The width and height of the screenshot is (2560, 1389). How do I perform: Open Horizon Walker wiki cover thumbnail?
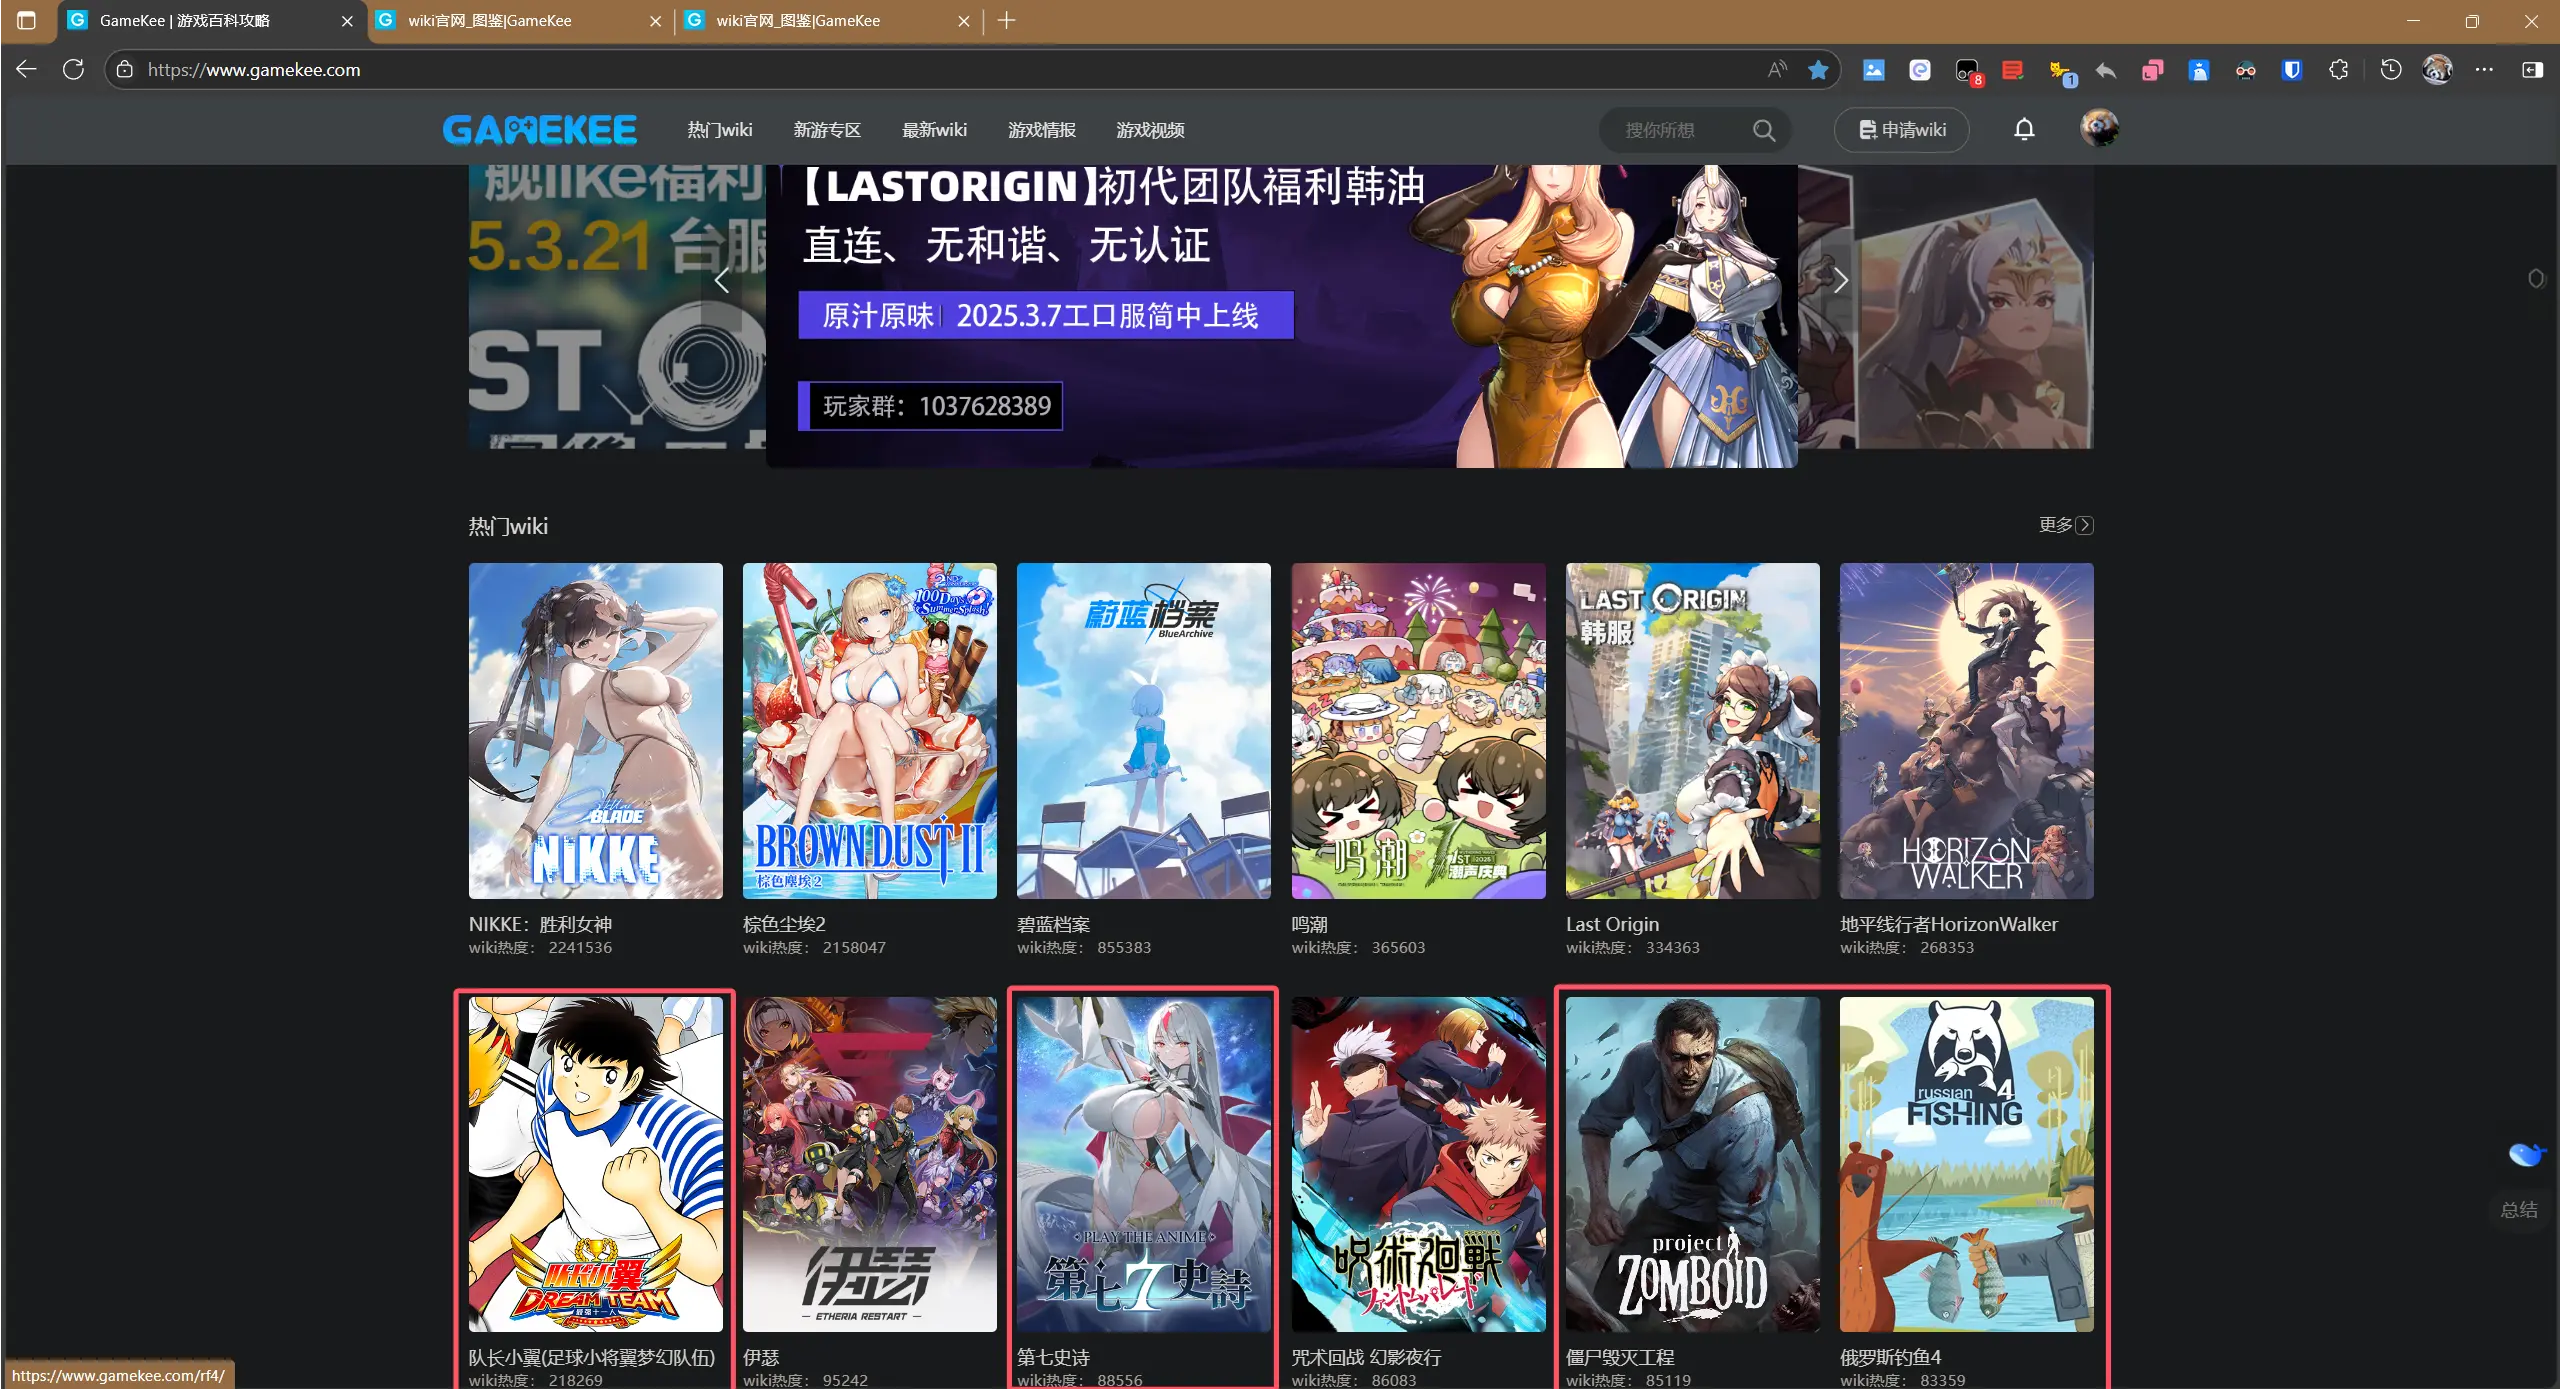(1966, 730)
